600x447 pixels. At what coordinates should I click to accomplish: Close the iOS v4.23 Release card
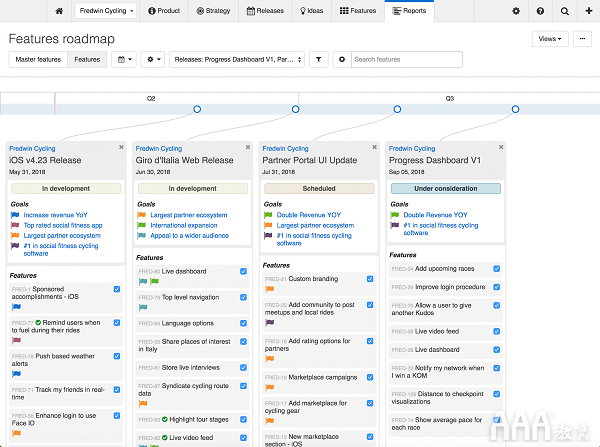(121, 147)
